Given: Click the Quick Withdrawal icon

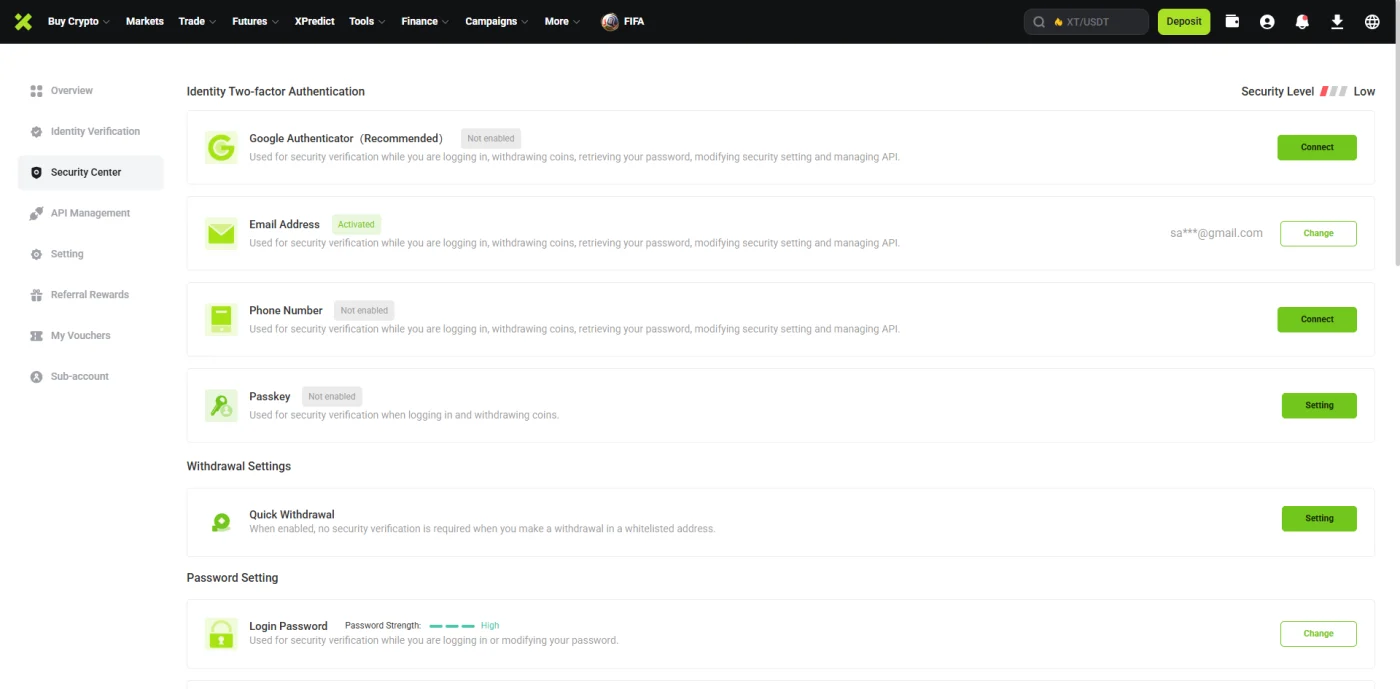Looking at the screenshot, I should tap(221, 522).
